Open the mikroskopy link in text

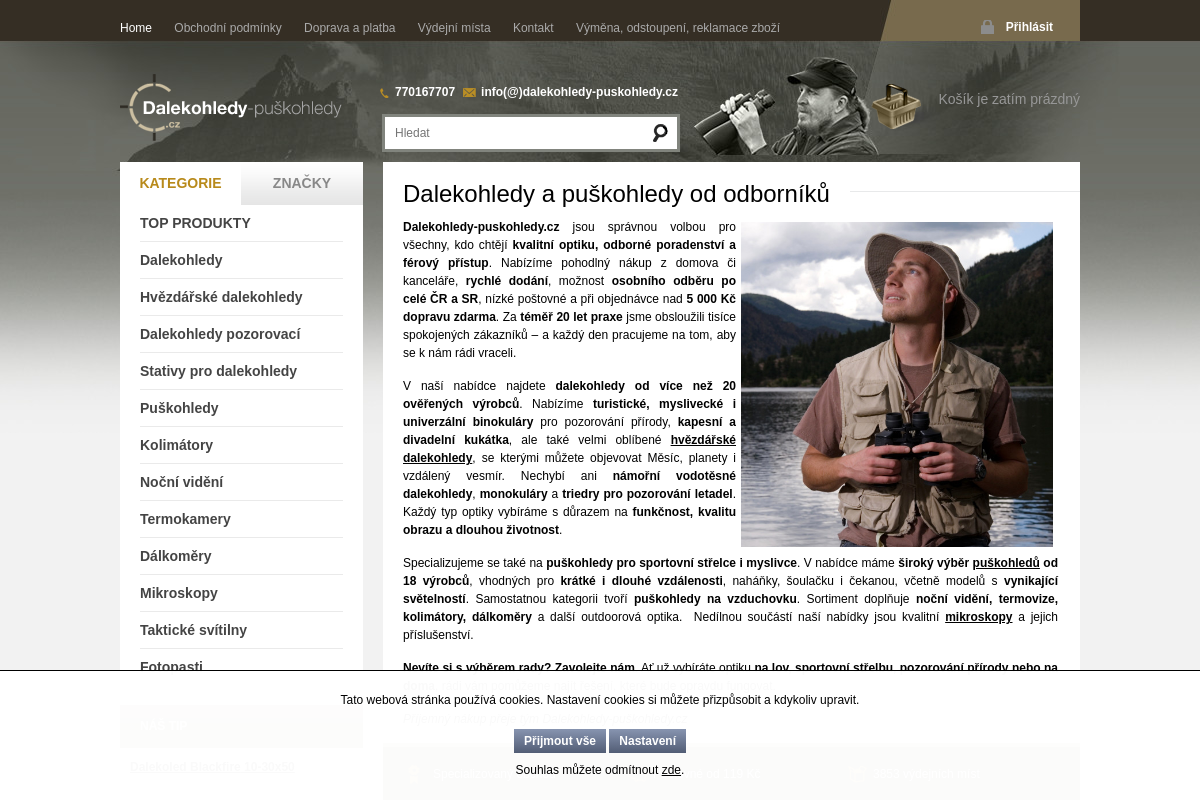[978, 617]
